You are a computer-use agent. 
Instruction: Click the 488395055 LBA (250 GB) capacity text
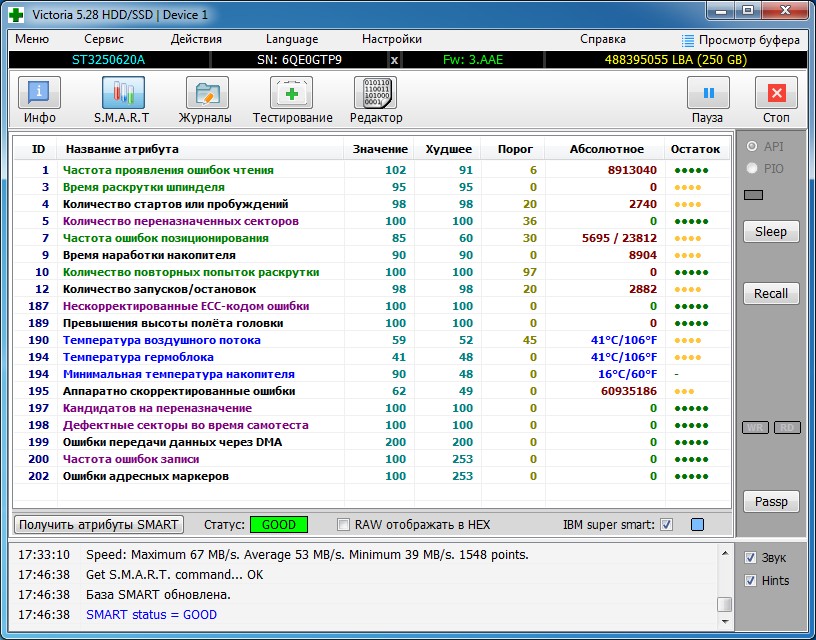[675, 60]
